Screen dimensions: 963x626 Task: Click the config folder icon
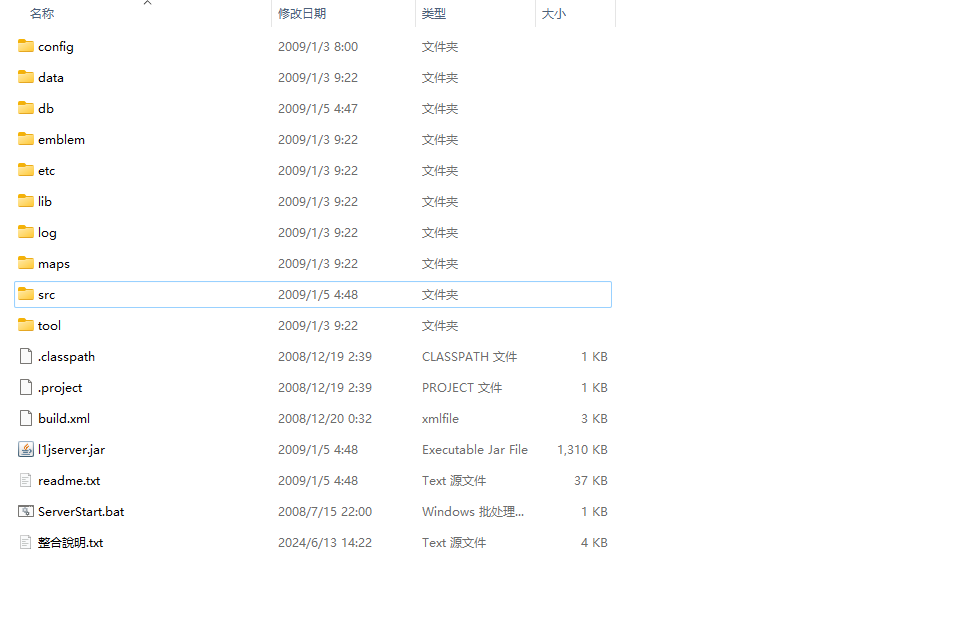coord(26,46)
